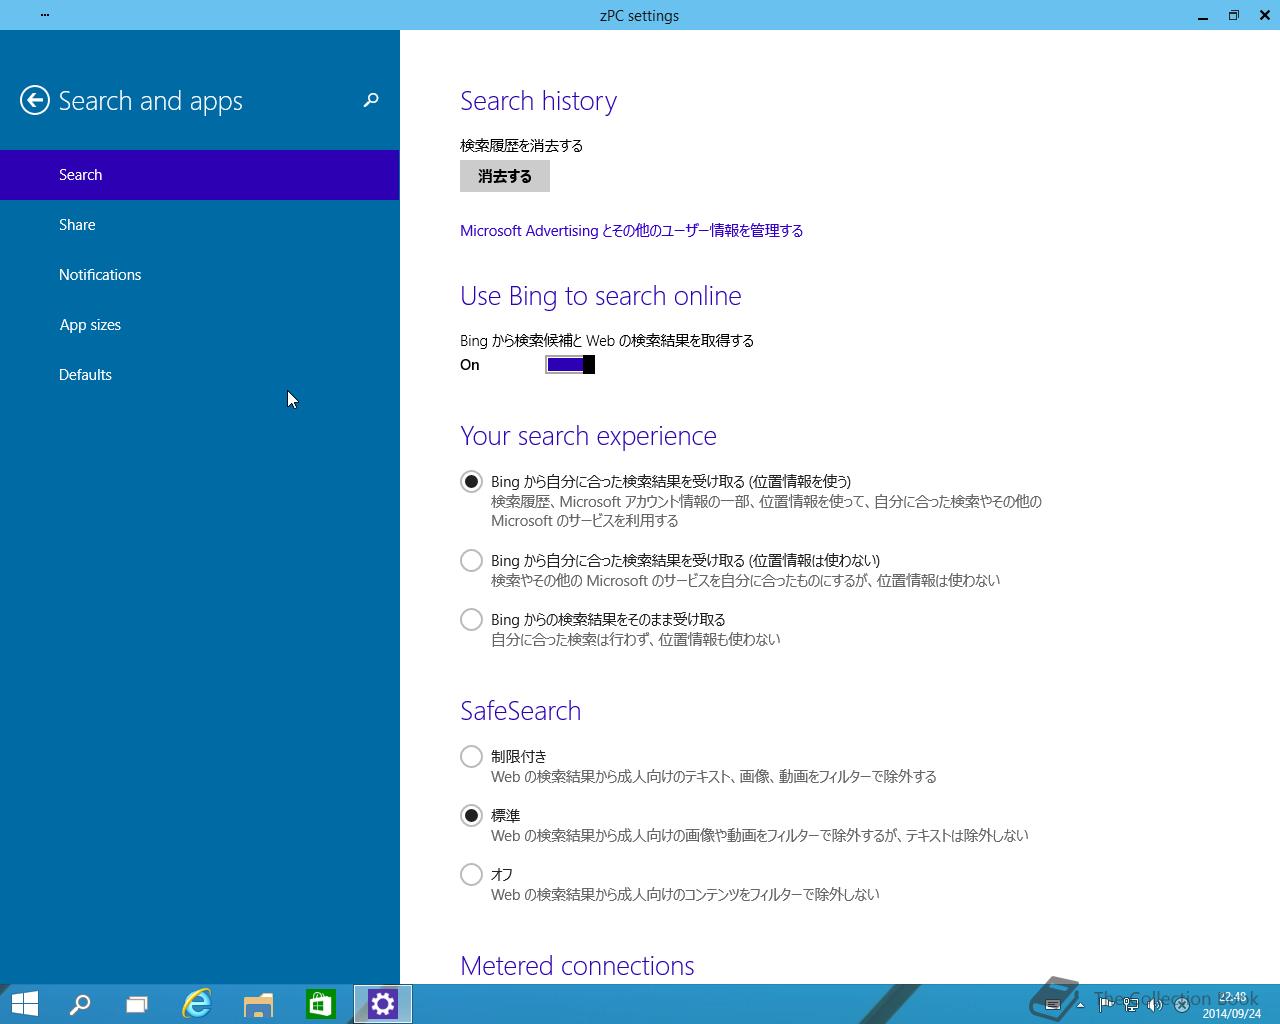Image resolution: width=1280 pixels, height=1024 pixels.
Task: Go back with the circled arrow icon
Action: click(x=35, y=100)
